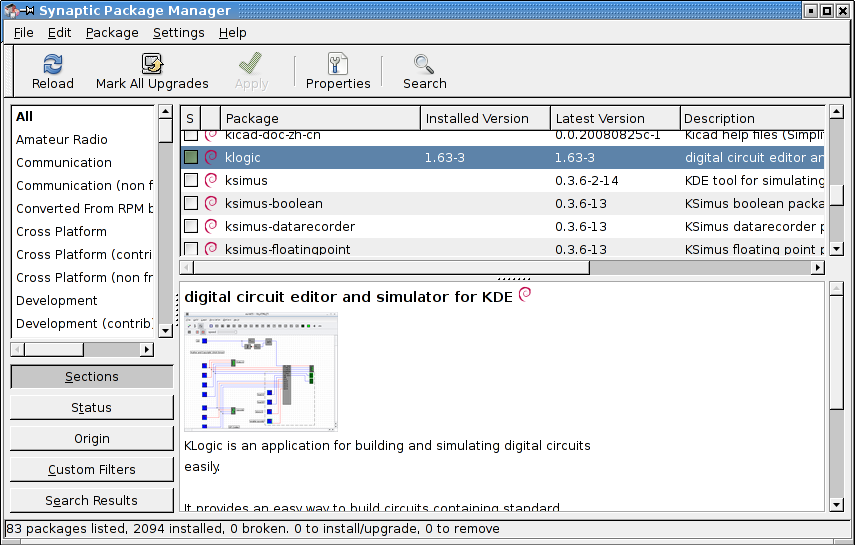
Task: Select the Communication section
Action: [x=64, y=163]
